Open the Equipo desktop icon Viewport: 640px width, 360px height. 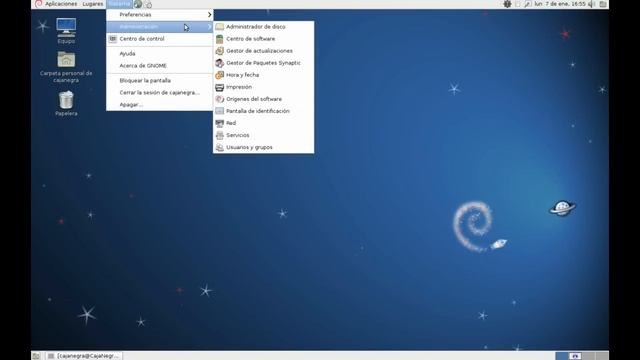tap(66, 28)
